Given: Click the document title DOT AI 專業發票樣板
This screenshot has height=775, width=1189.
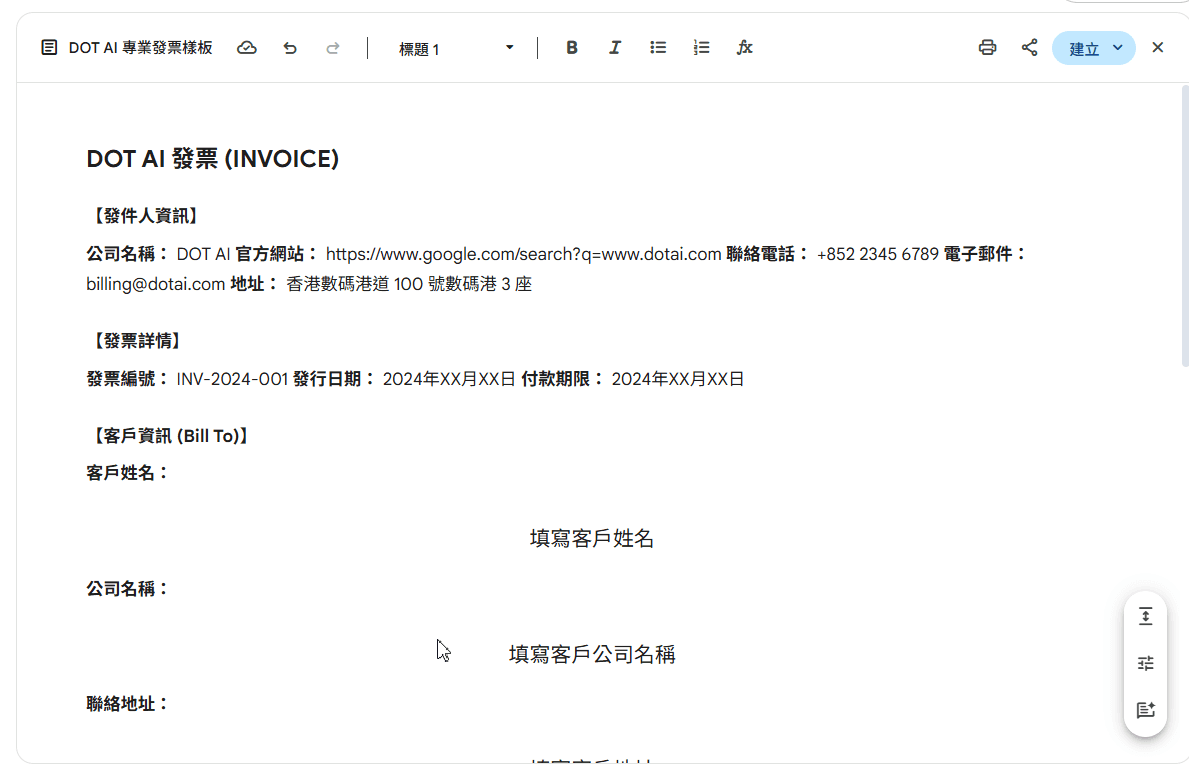Looking at the screenshot, I should [140, 48].
